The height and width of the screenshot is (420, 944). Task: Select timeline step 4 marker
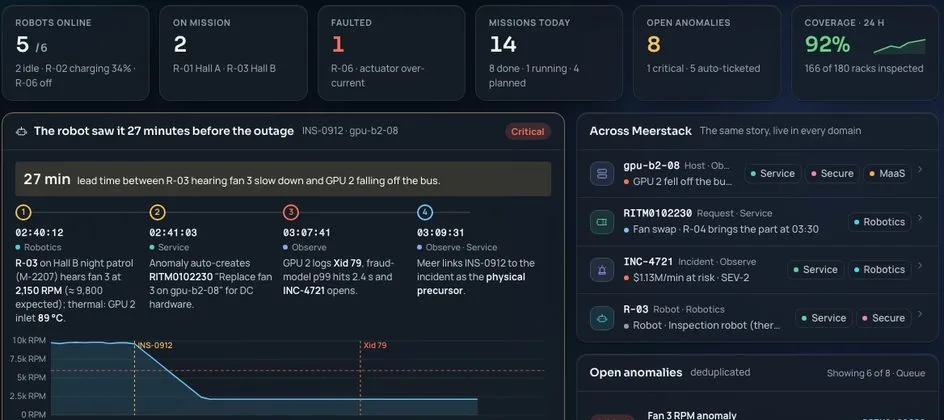(424, 212)
